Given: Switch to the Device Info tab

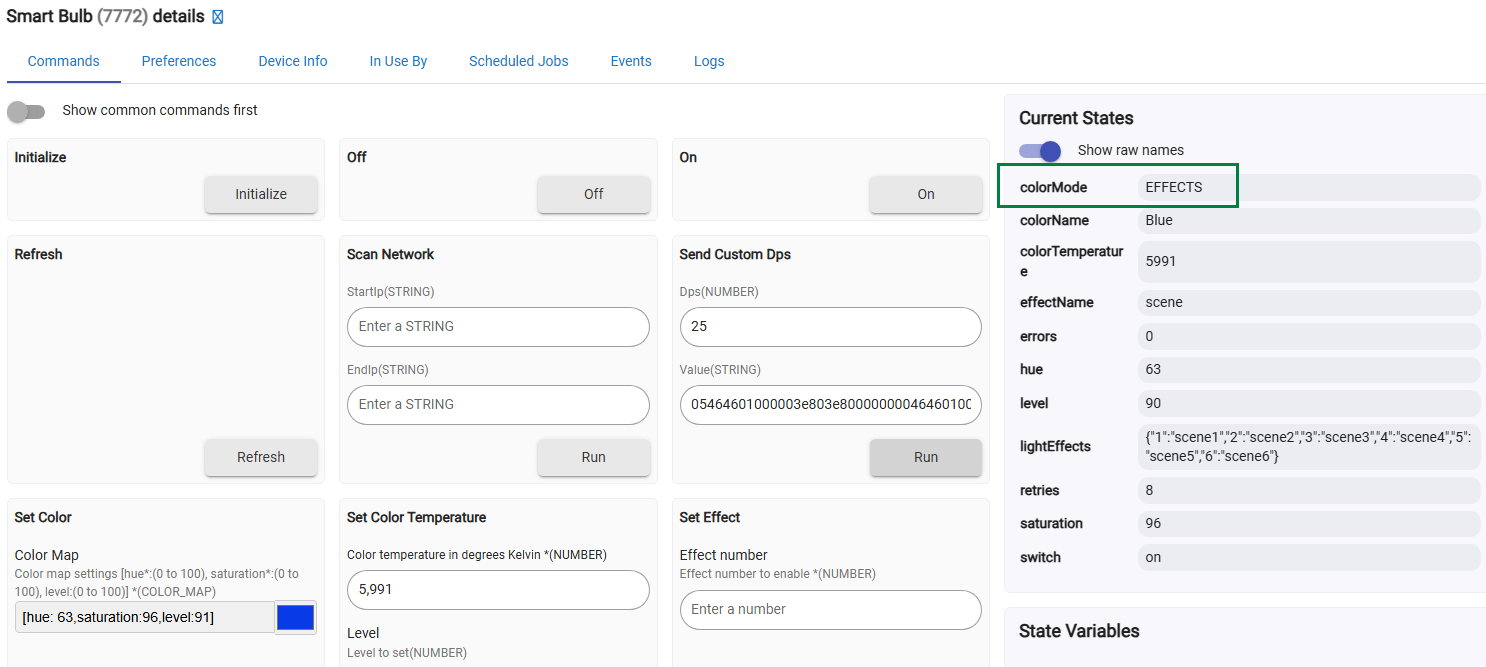Looking at the screenshot, I should click(293, 61).
